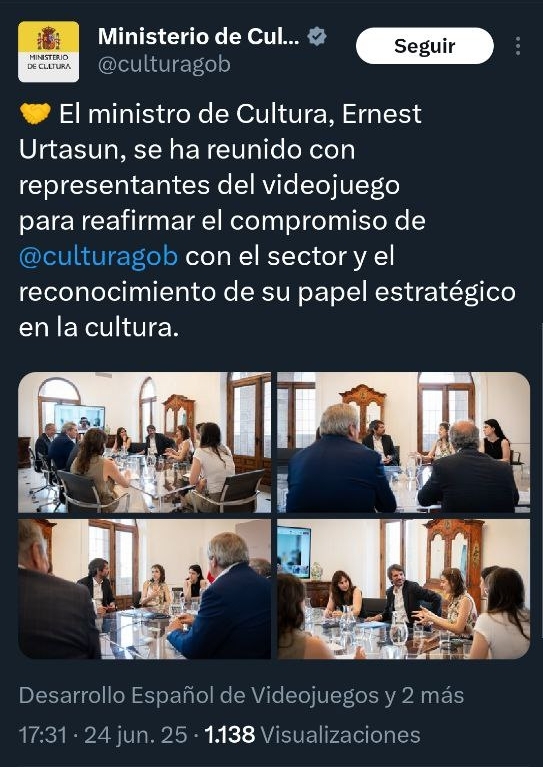Click the word 'Visualizaciones' at the bottom
Screen dimensions: 543x767
point(340,735)
